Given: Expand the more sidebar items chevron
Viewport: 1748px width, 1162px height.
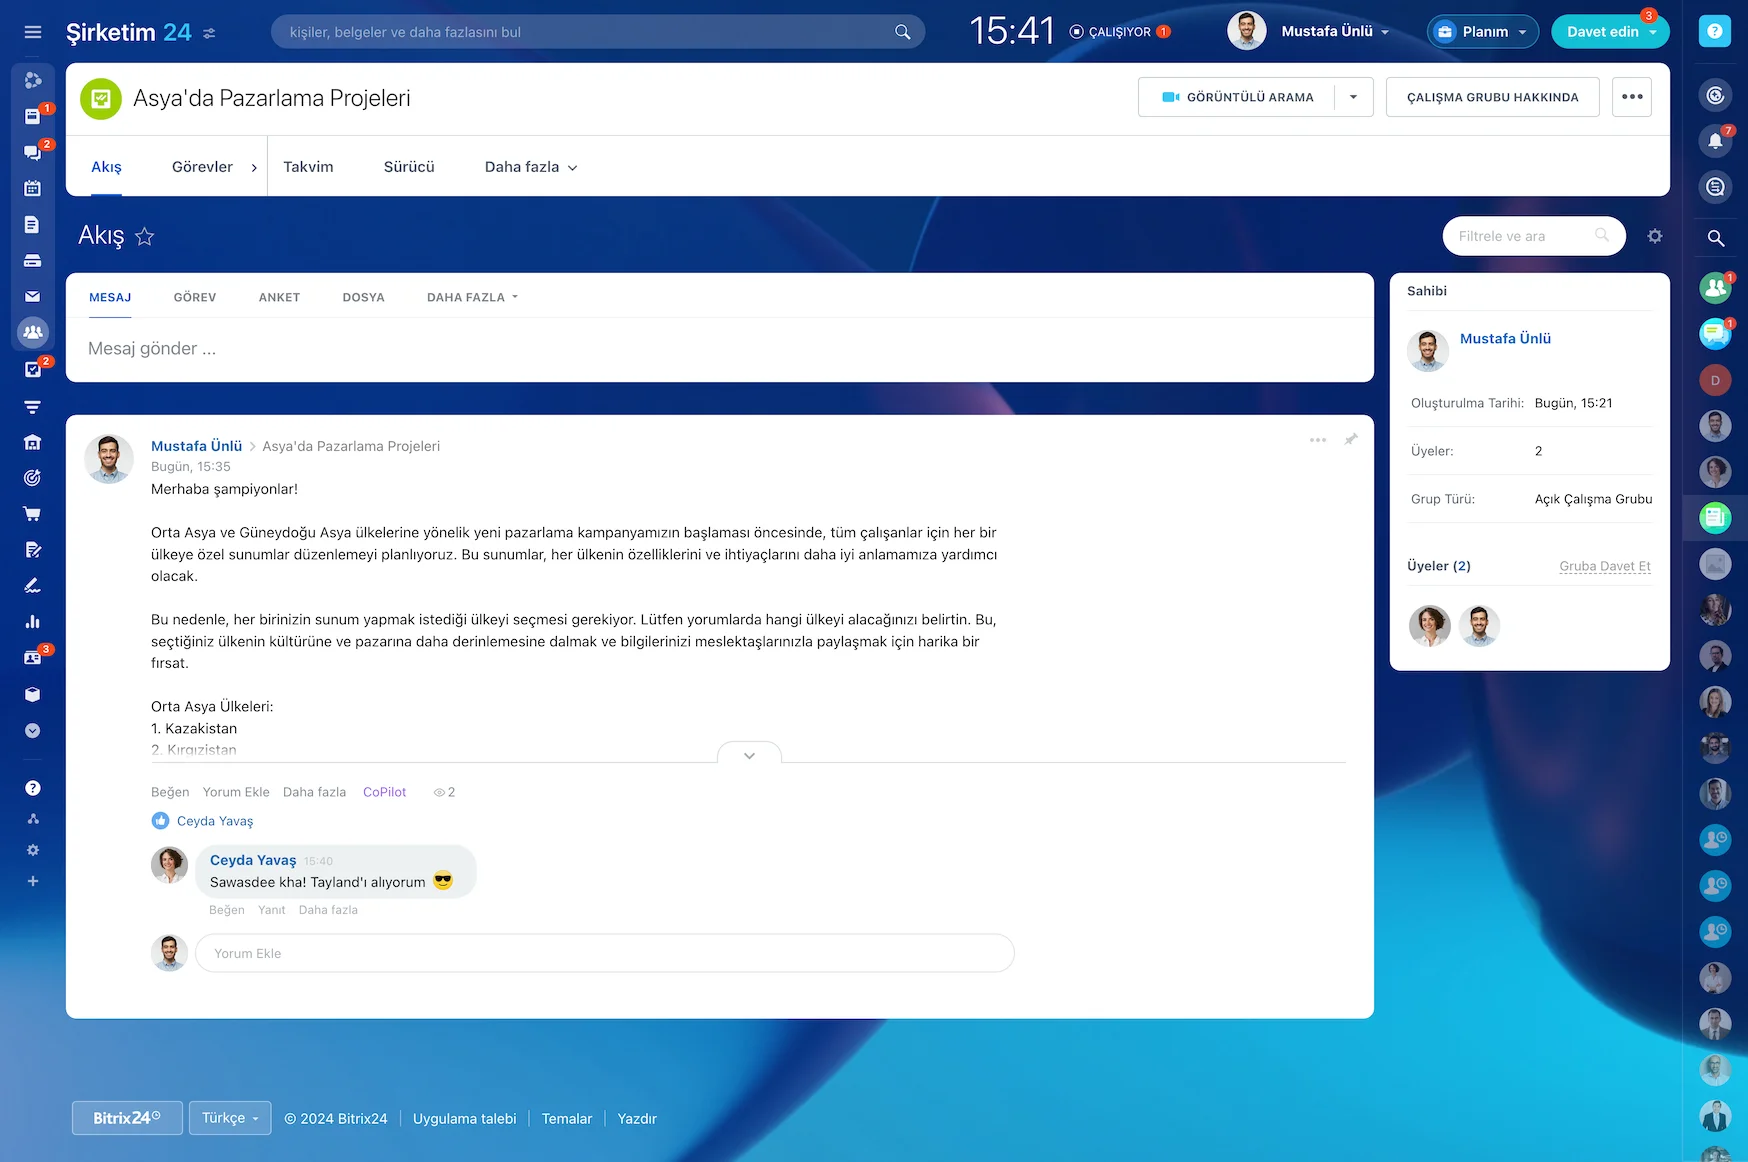Looking at the screenshot, I should click(32, 730).
